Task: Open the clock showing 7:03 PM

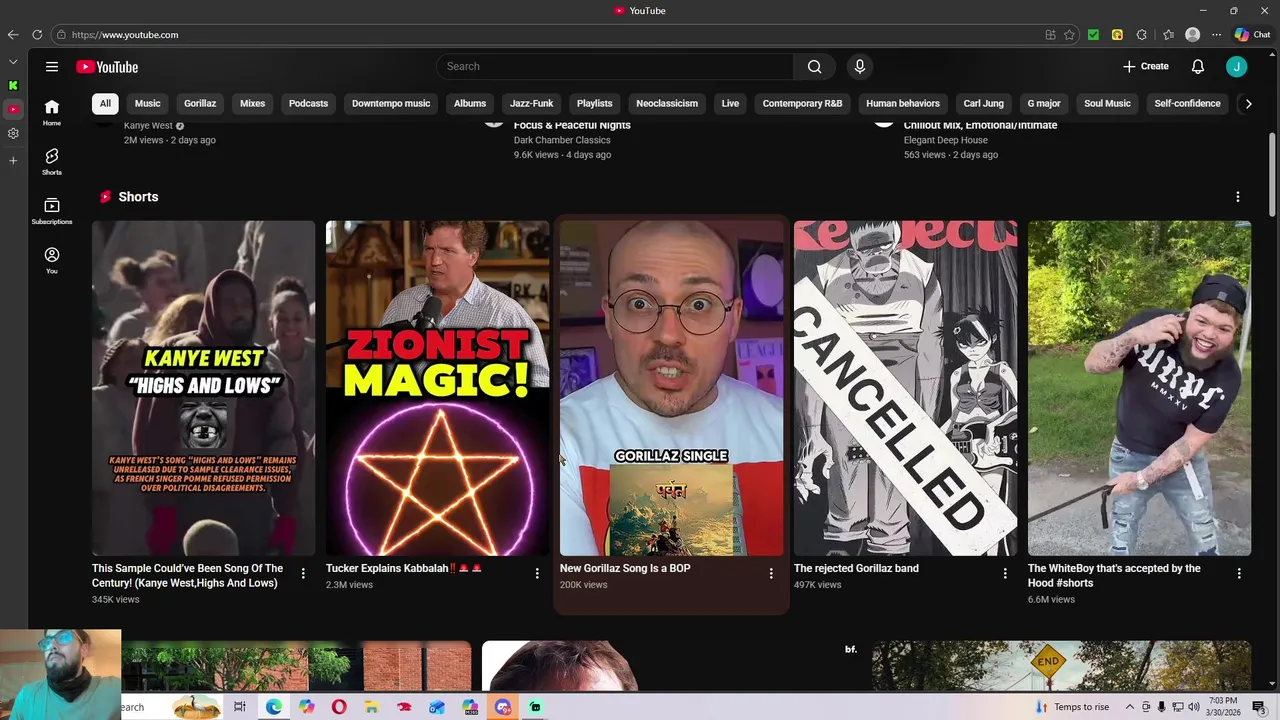Action: point(1223,707)
